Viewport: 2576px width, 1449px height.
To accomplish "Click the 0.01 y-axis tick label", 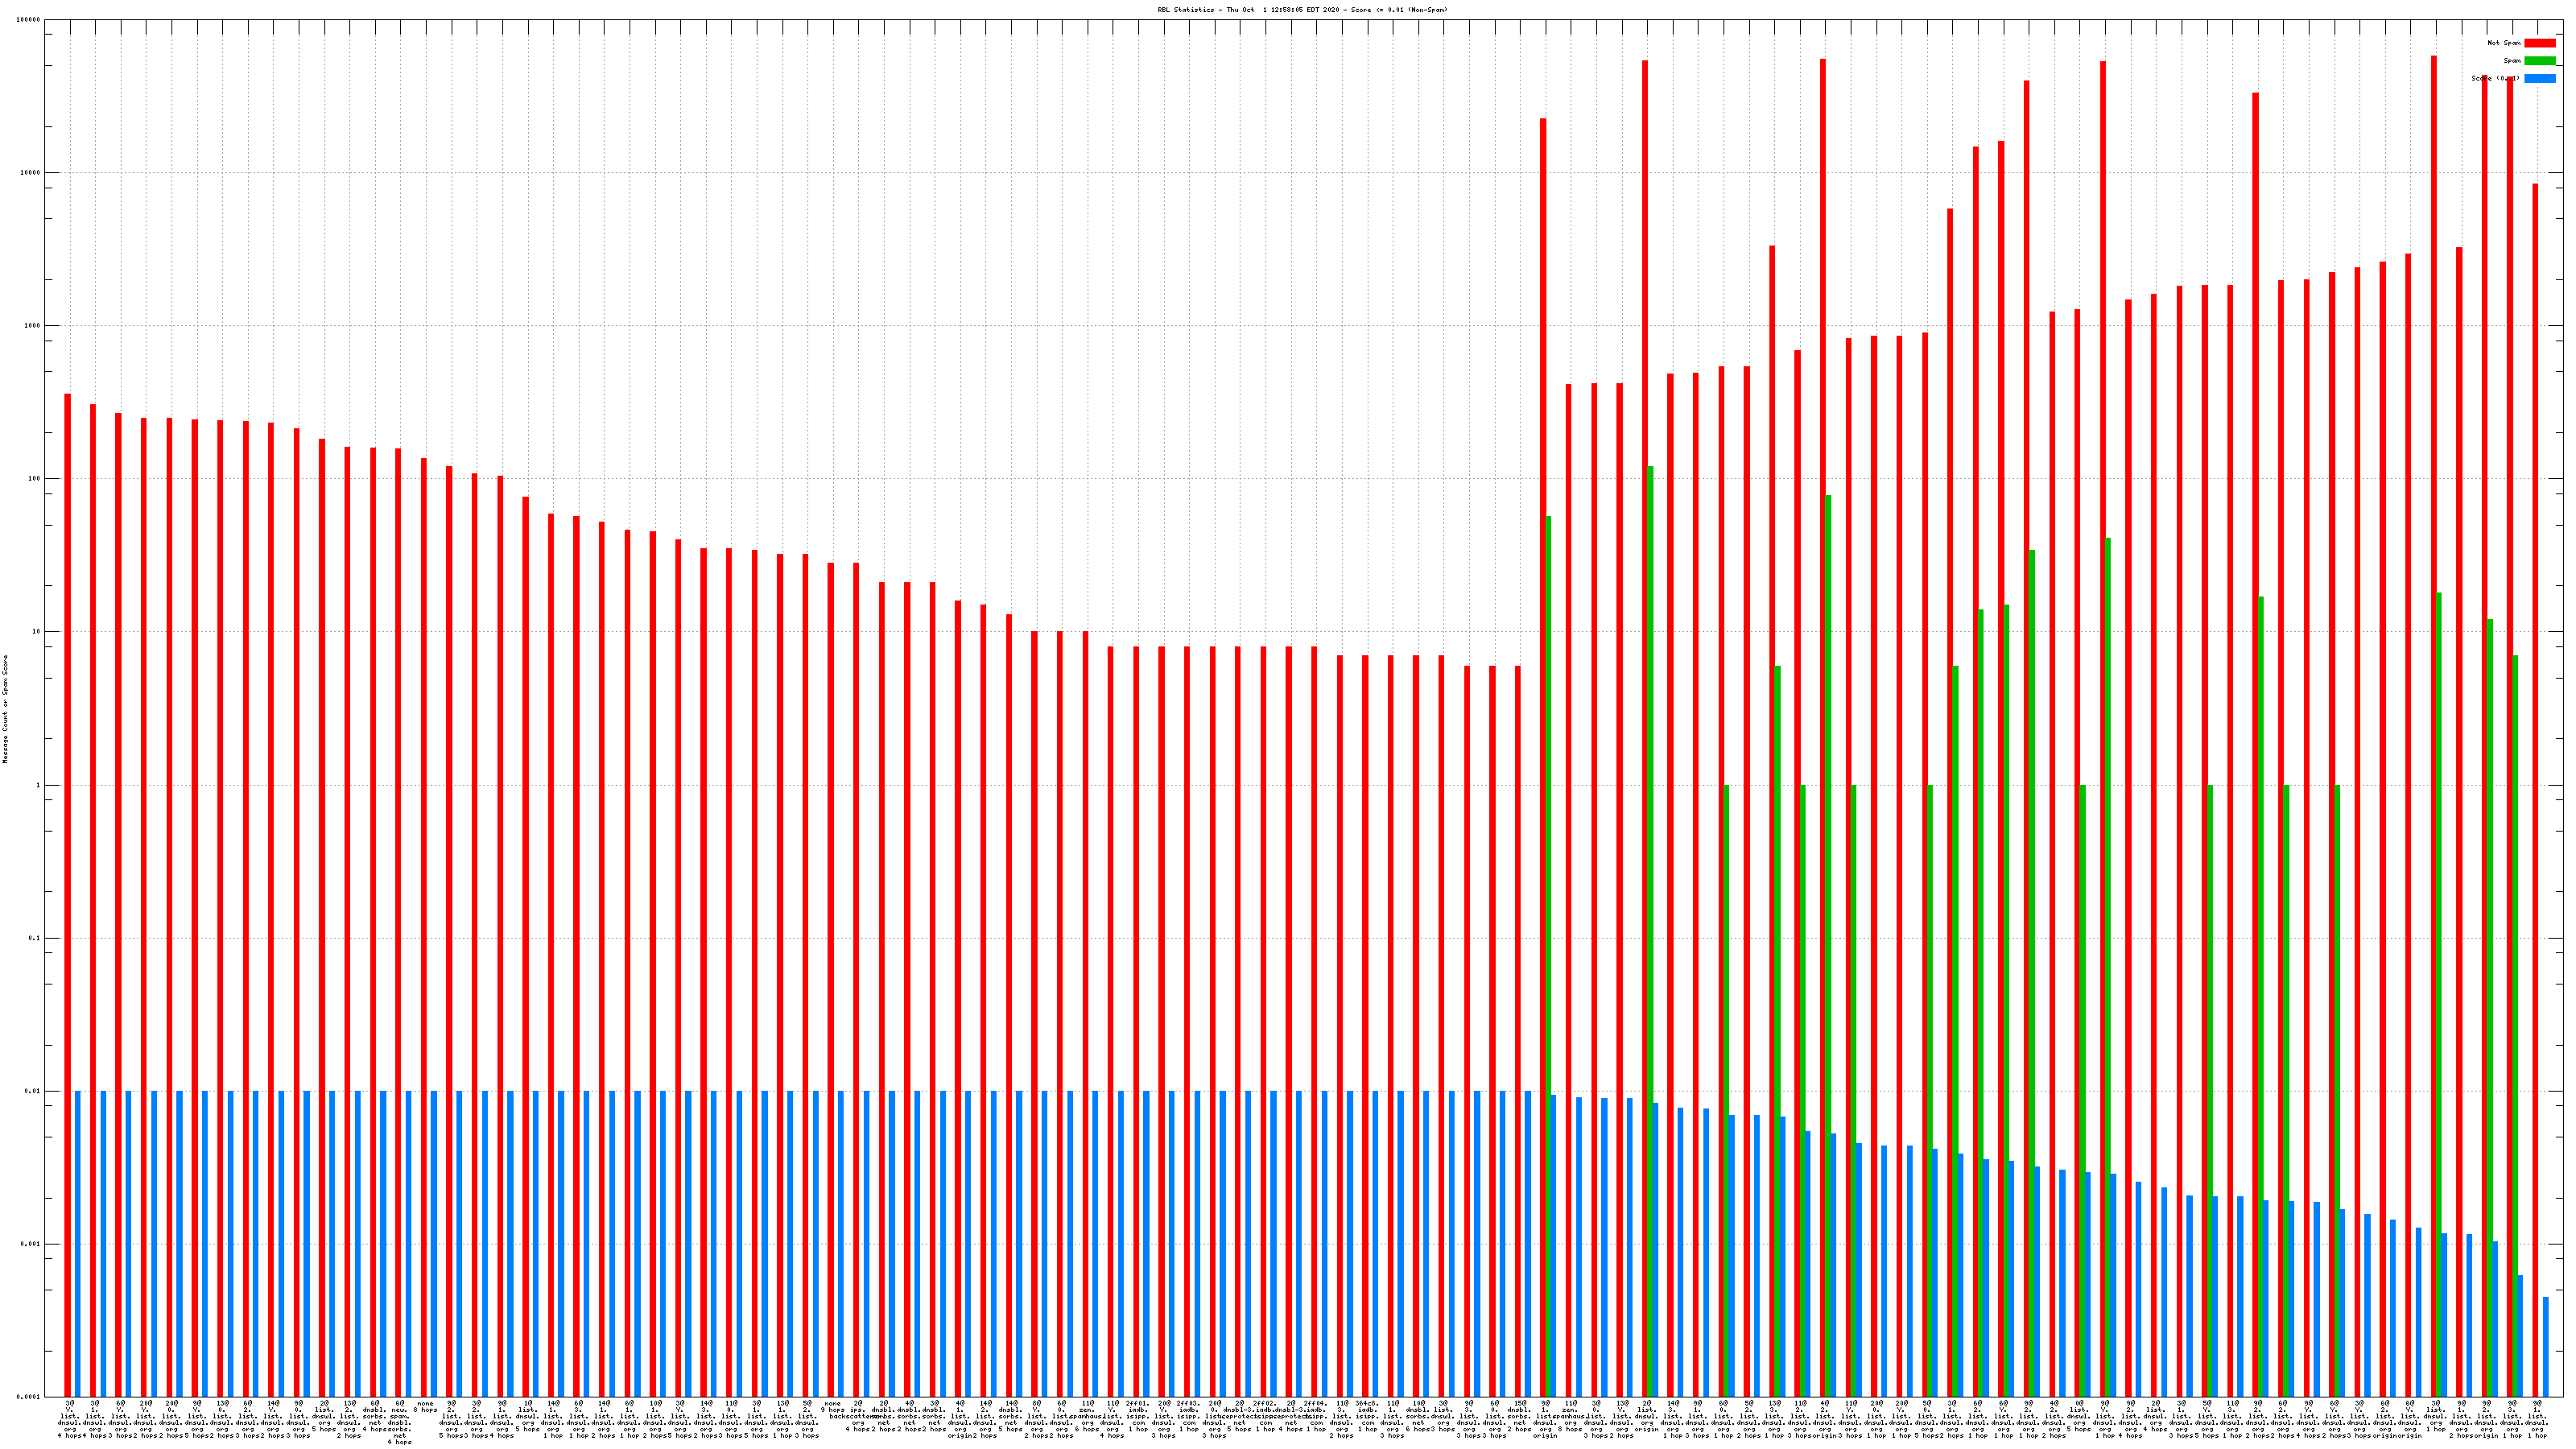I will click(x=33, y=1092).
